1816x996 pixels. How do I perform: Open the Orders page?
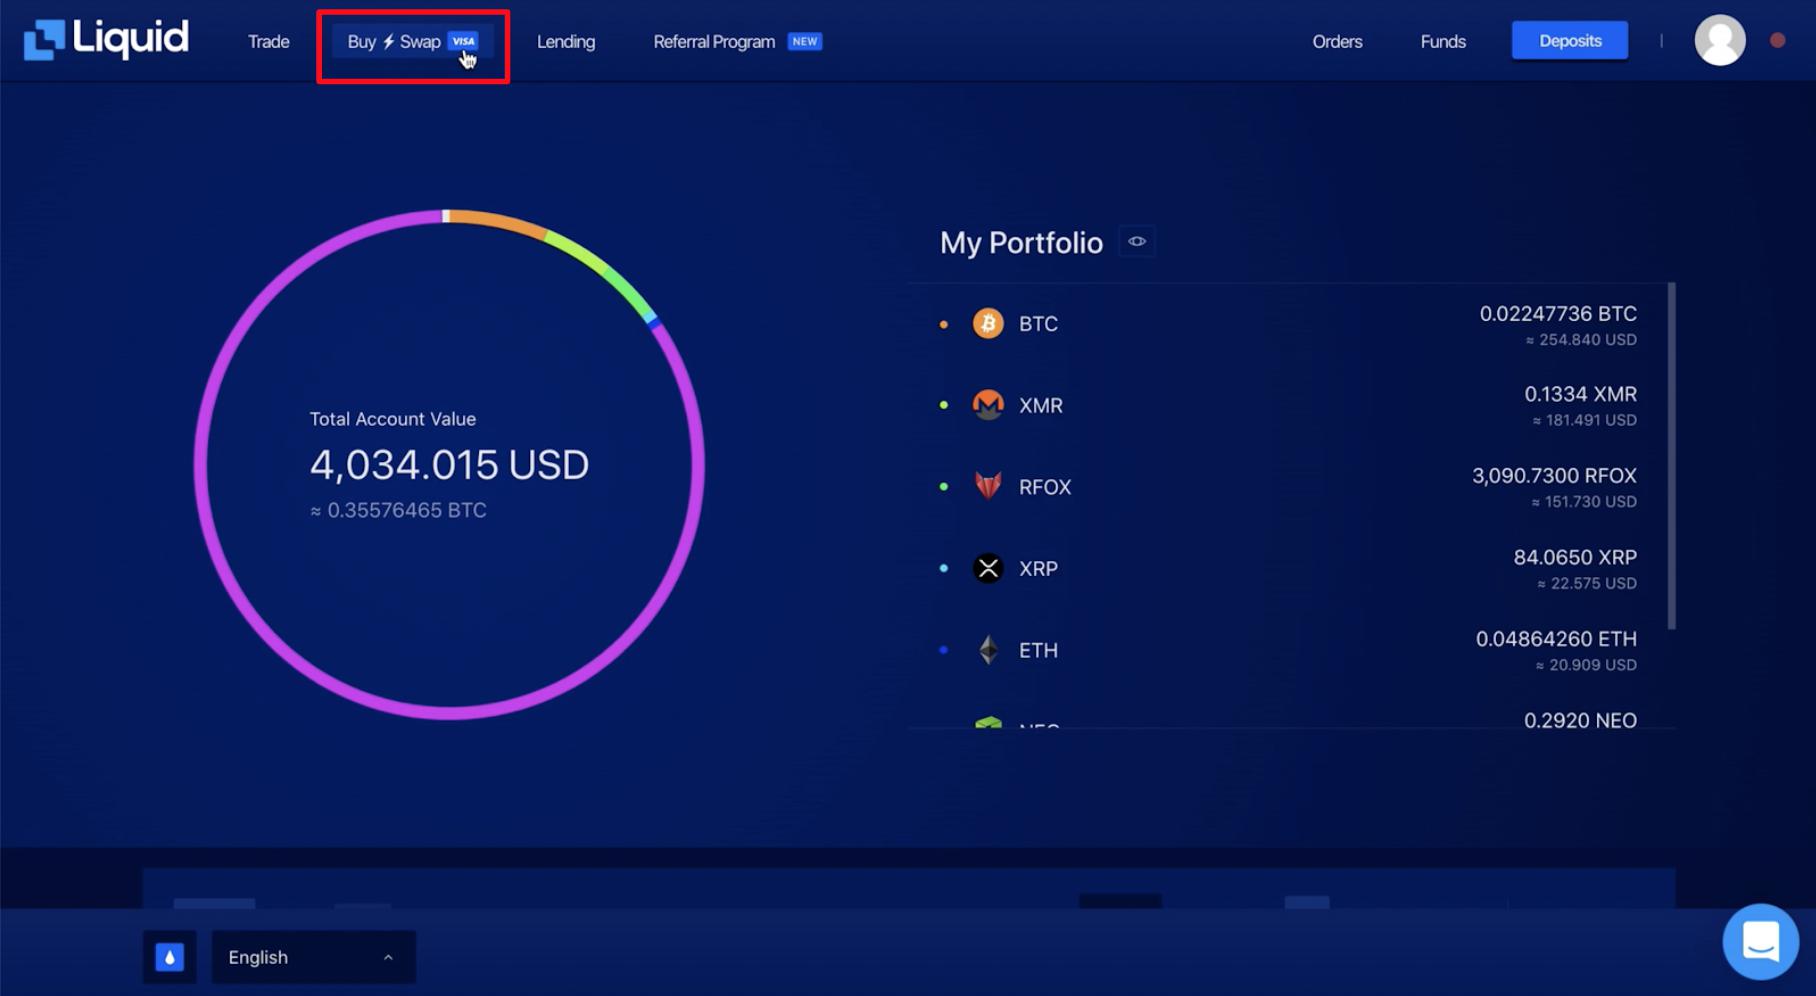tap(1337, 42)
